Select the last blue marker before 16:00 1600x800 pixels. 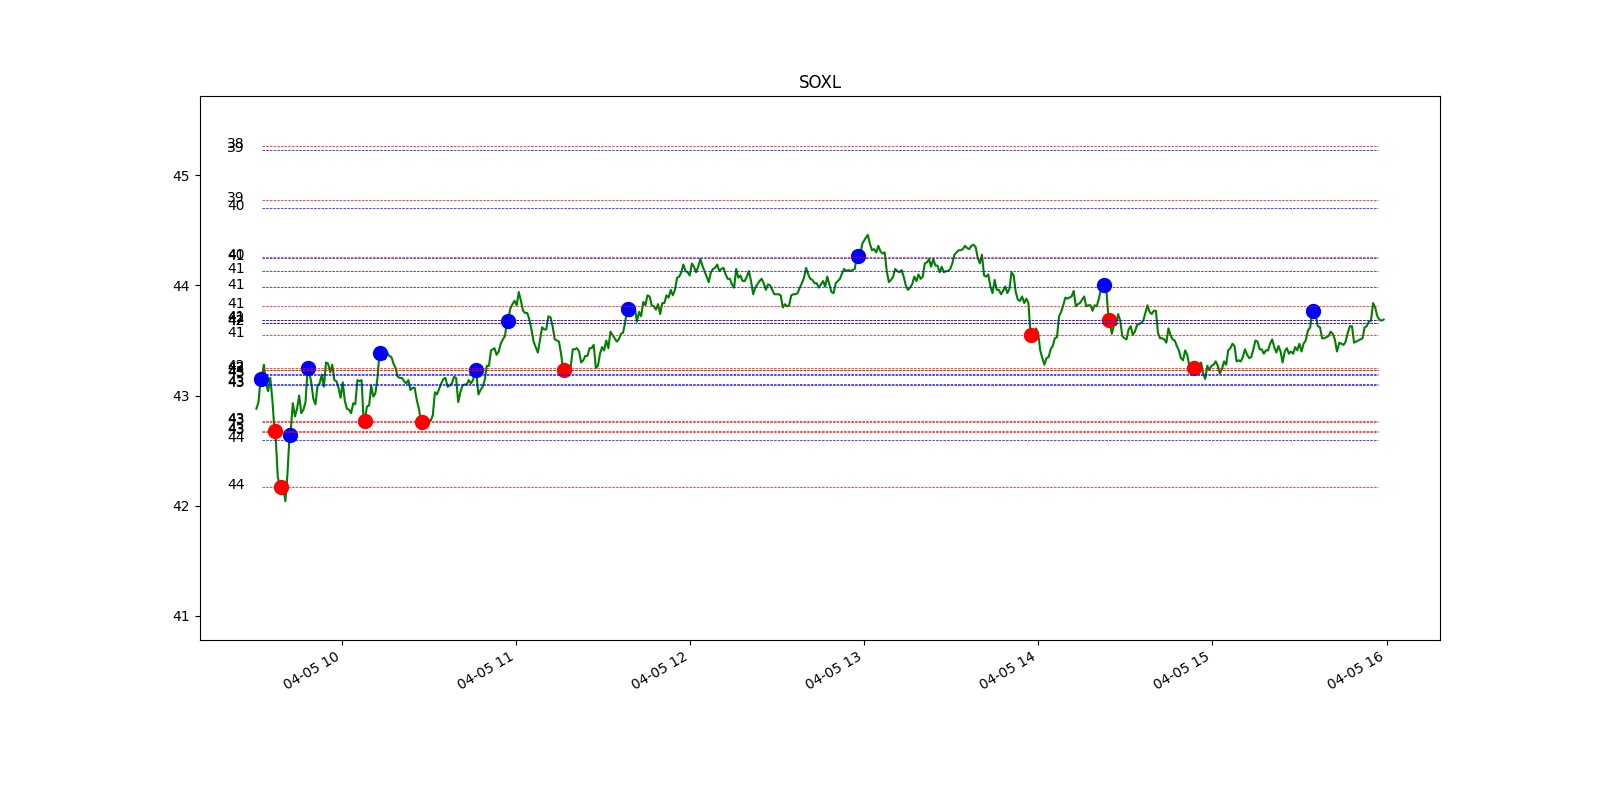click(1313, 311)
